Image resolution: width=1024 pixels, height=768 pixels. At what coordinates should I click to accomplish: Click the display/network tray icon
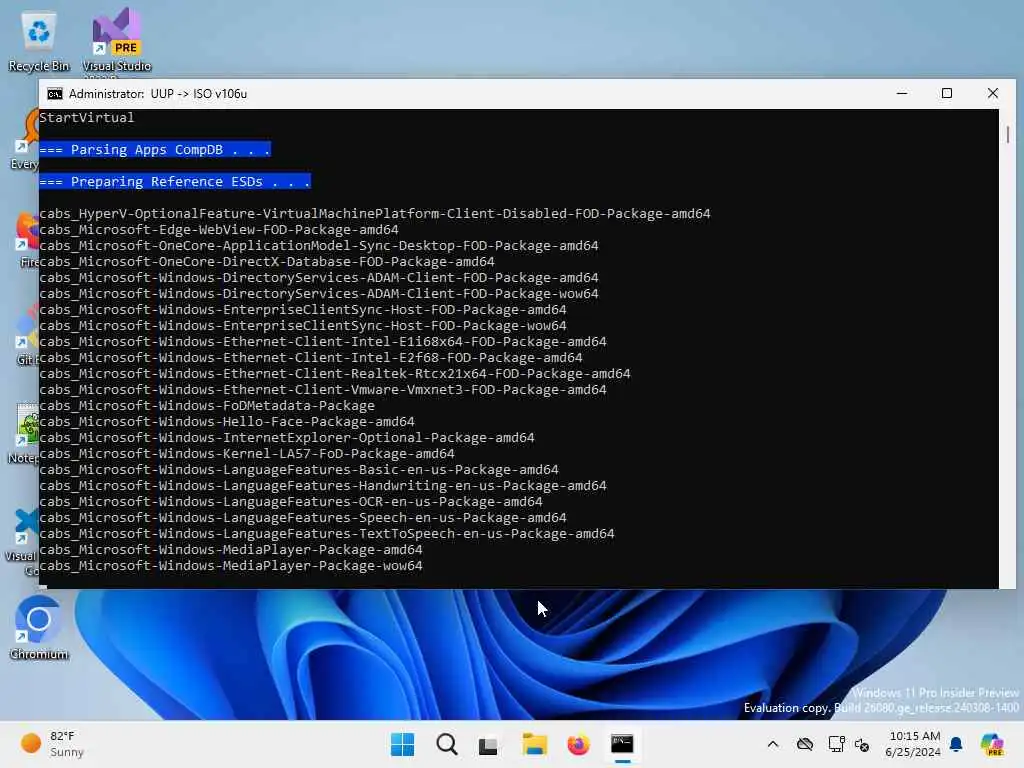click(x=836, y=744)
